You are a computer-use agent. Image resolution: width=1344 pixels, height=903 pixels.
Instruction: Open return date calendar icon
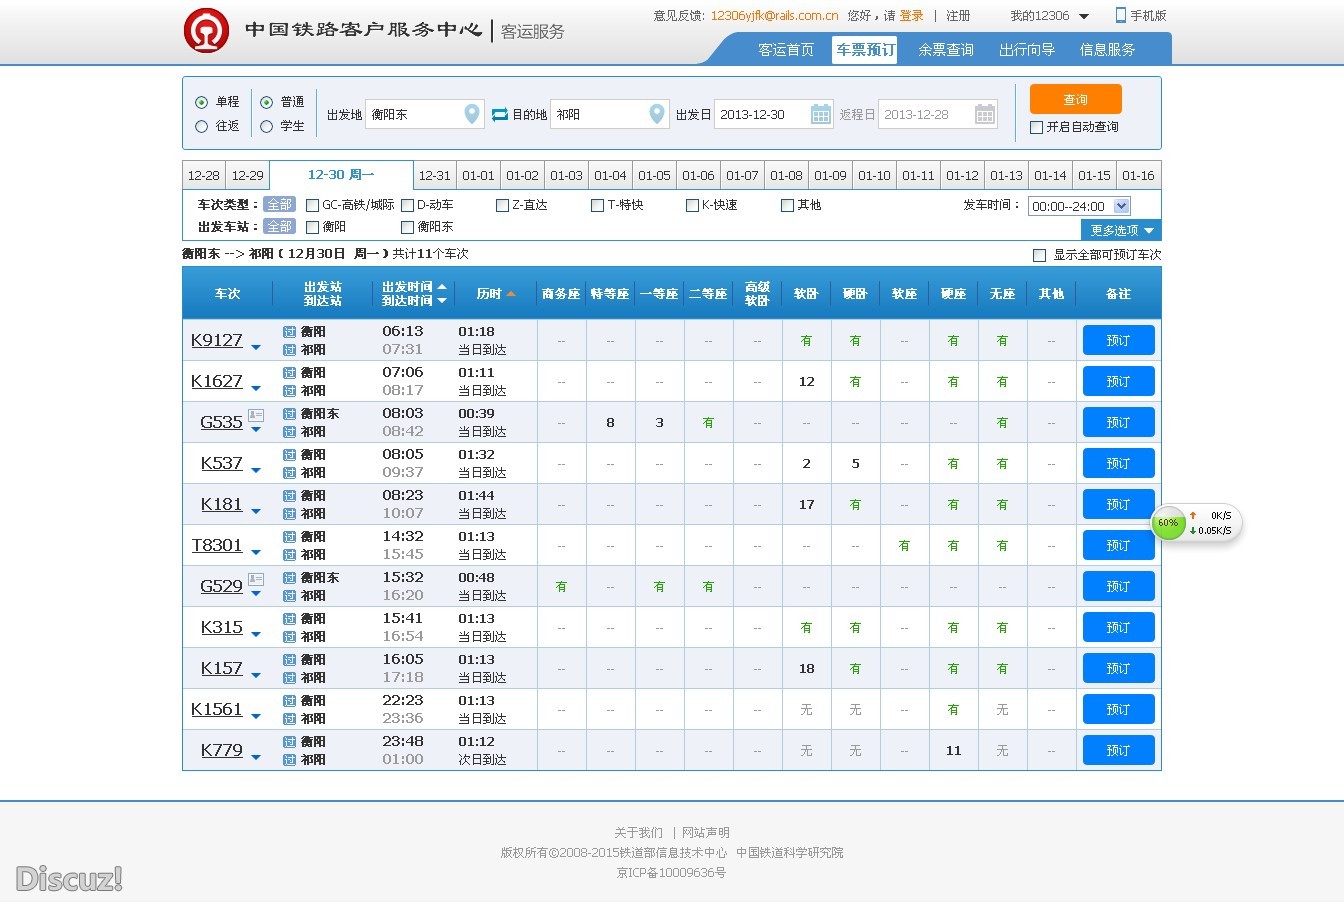(985, 114)
